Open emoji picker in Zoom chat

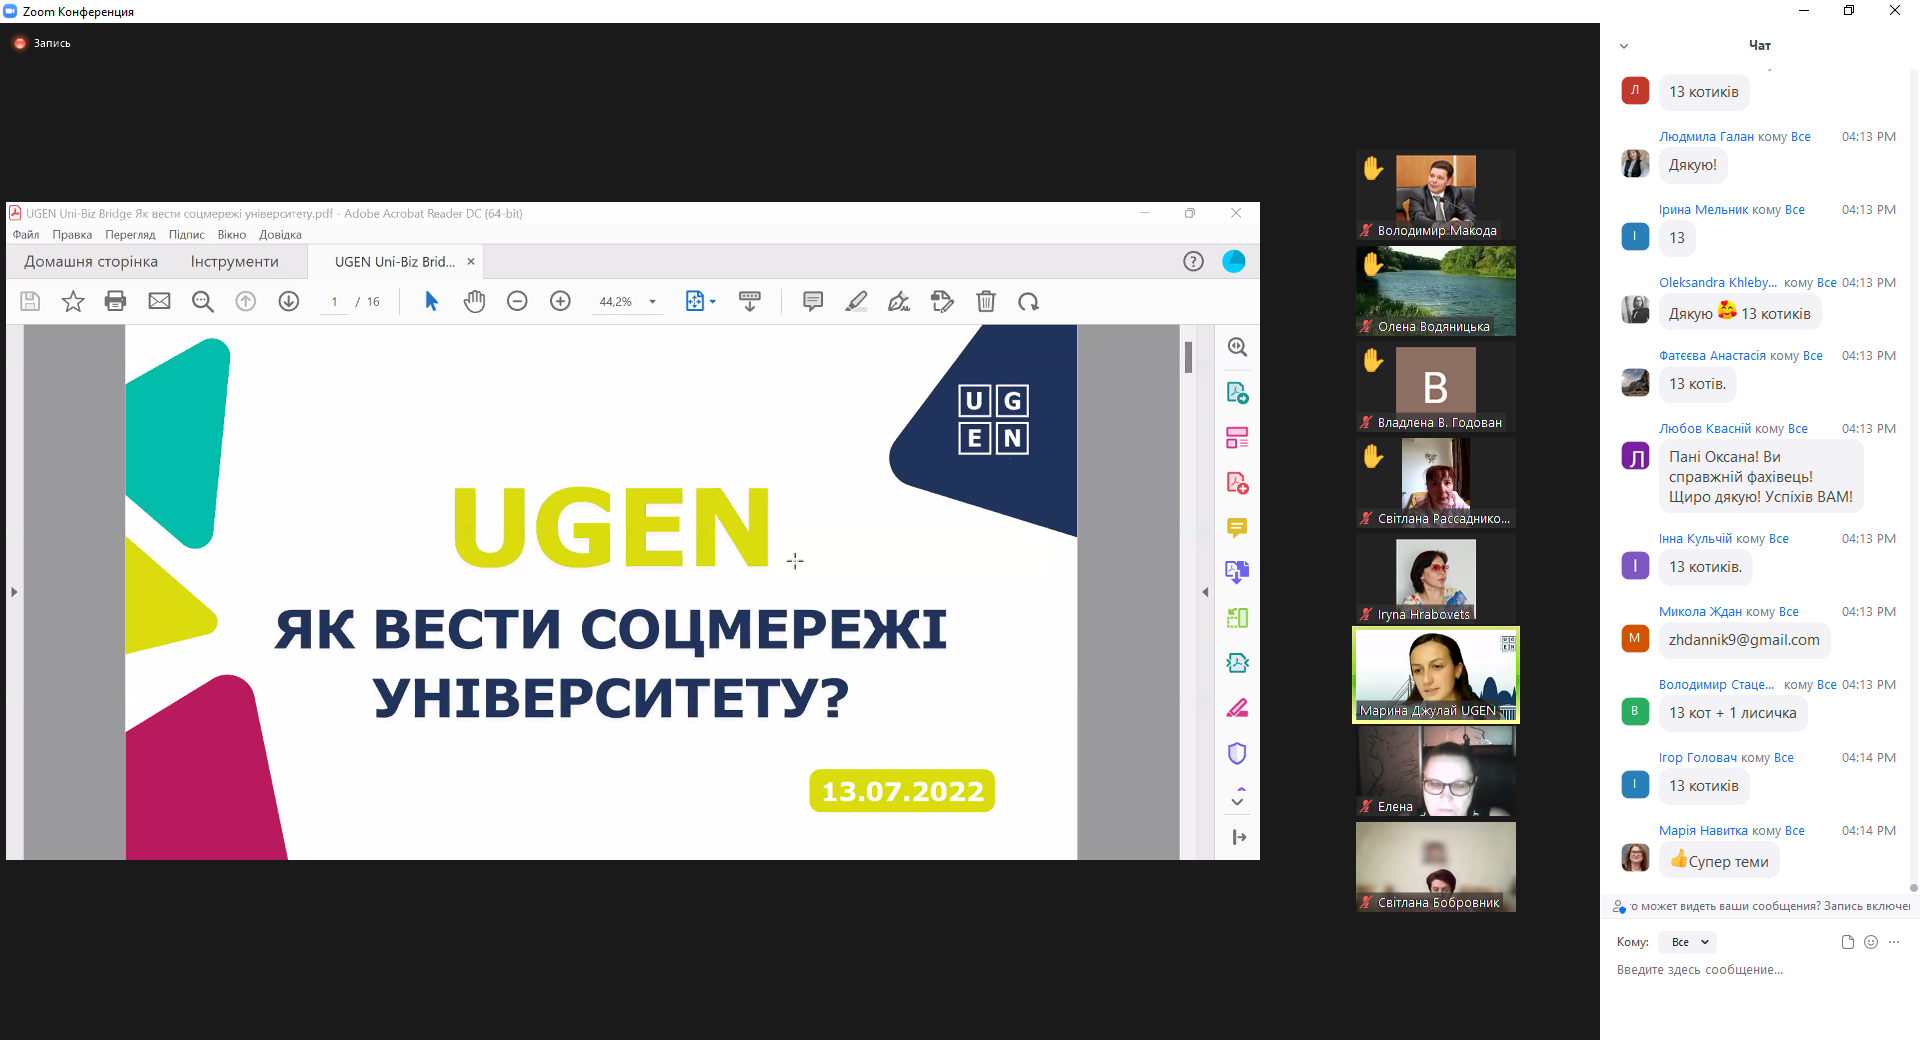(x=1871, y=942)
